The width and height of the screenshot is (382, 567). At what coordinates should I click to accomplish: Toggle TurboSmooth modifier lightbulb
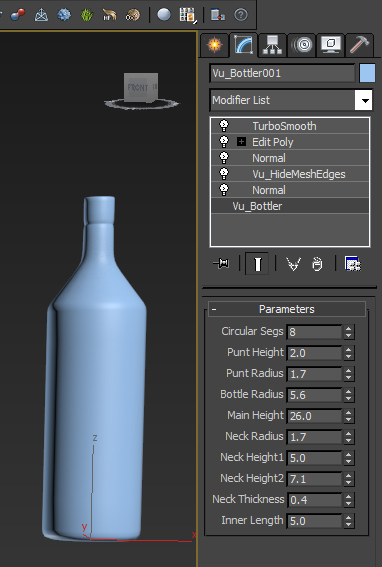click(x=224, y=126)
